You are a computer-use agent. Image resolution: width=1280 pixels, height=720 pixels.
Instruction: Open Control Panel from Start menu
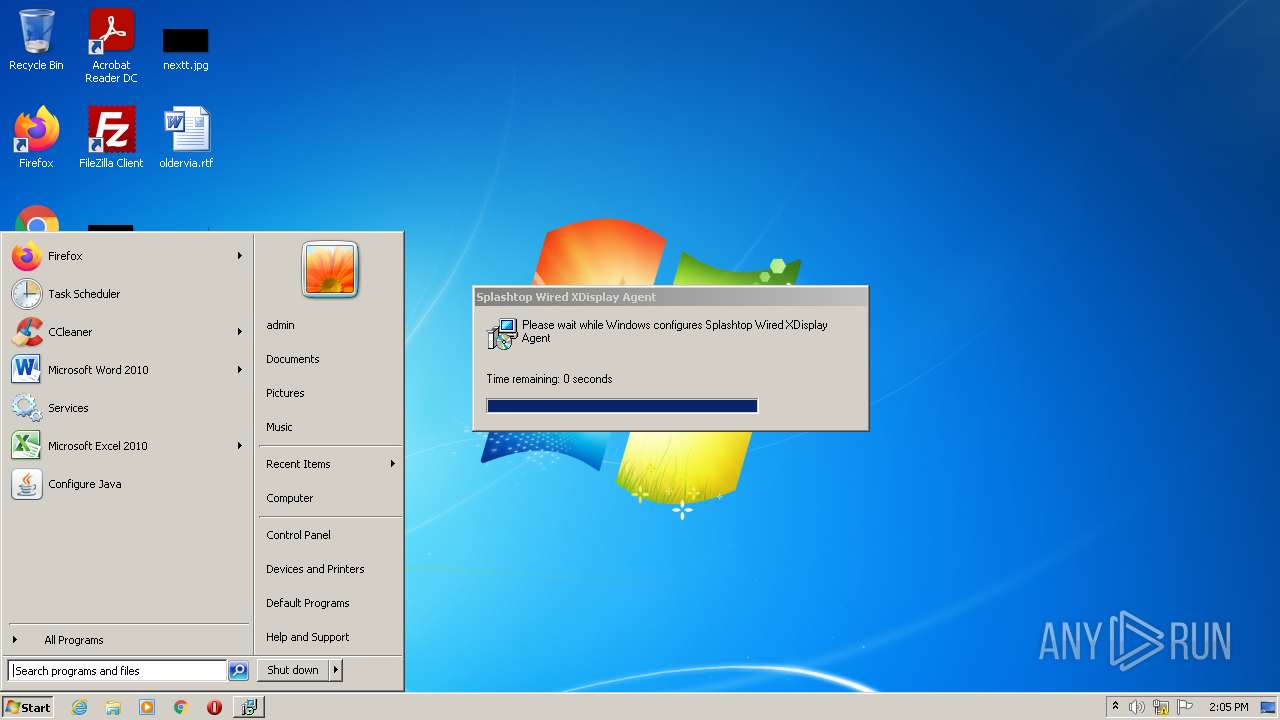(x=298, y=535)
